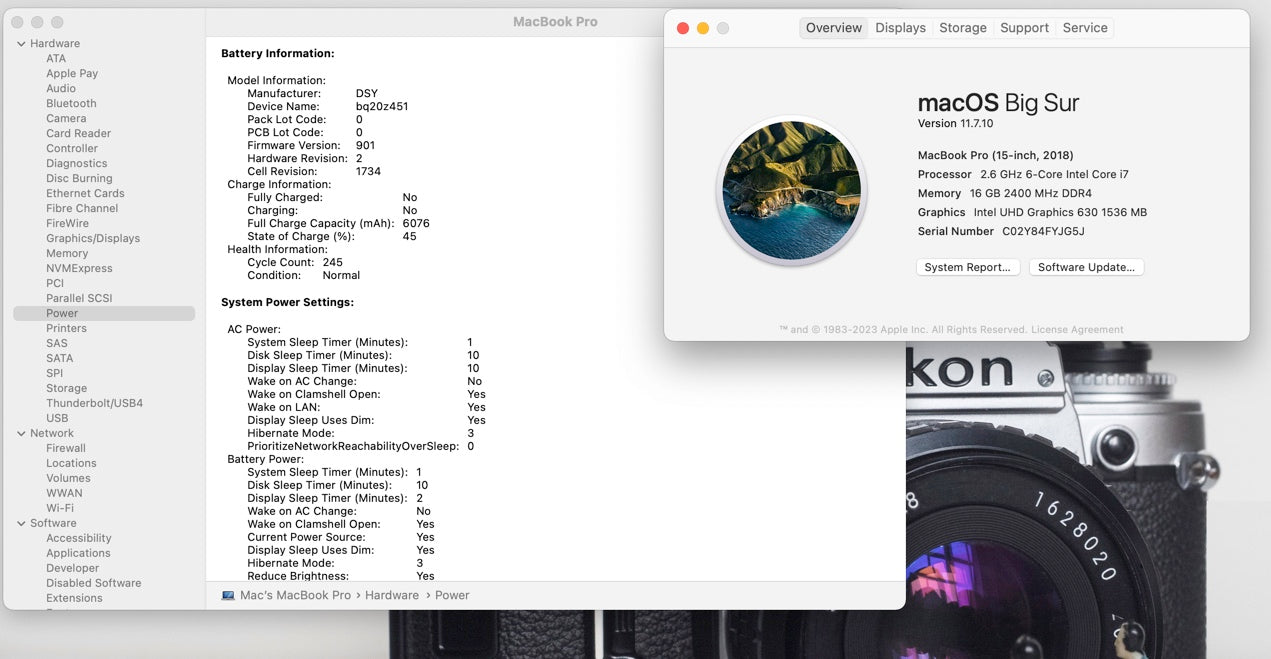Click the macOS Big Sur logo image
Screen dimensions: 1271x659
point(791,190)
